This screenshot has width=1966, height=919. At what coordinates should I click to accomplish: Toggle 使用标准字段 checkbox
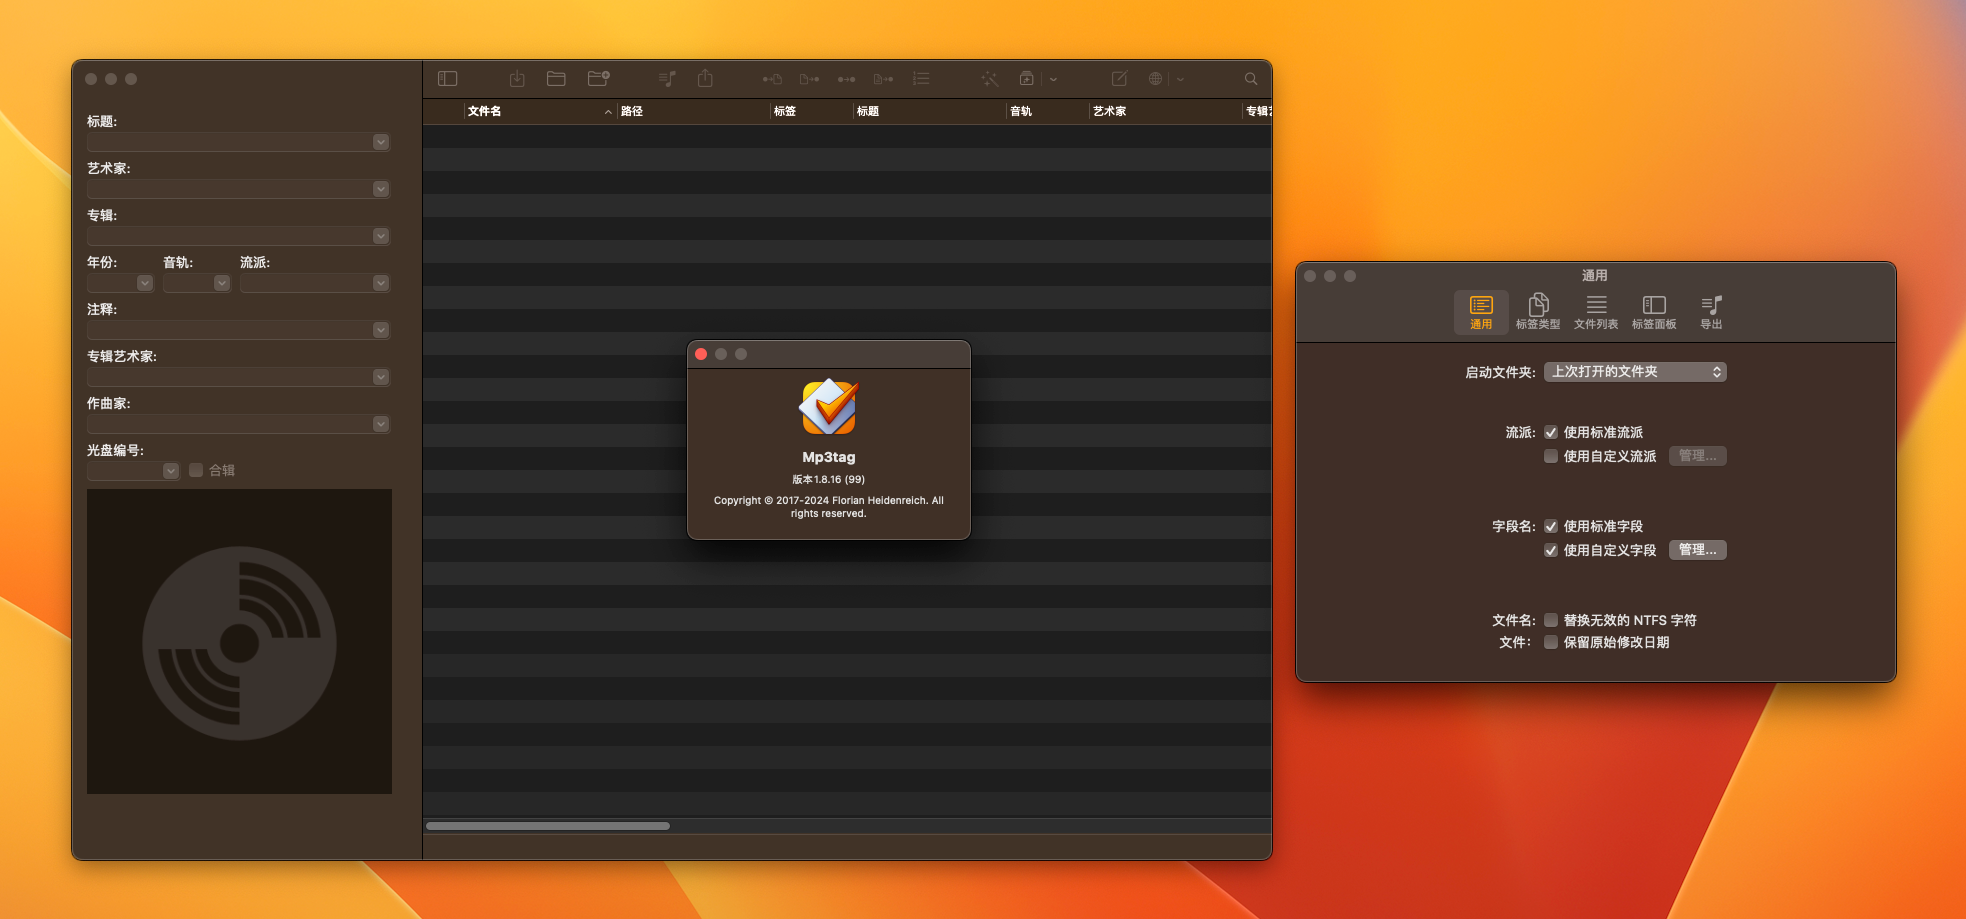tap(1551, 526)
